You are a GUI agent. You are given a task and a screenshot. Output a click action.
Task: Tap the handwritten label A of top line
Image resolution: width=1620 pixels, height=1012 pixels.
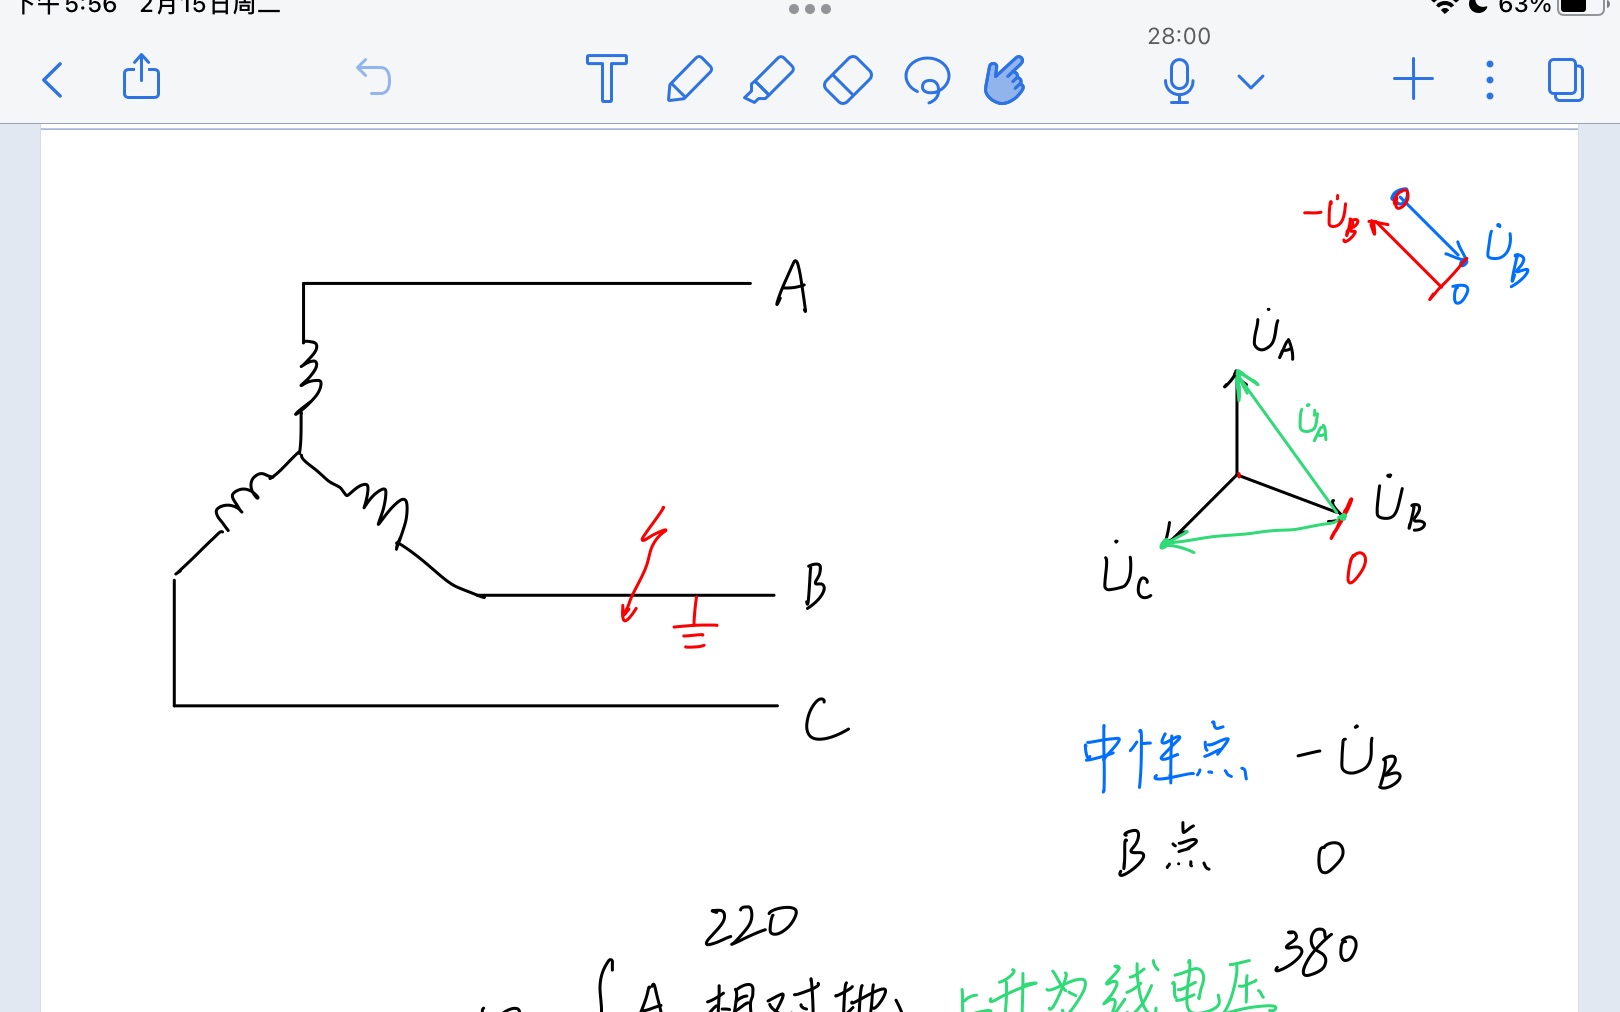[x=792, y=286]
